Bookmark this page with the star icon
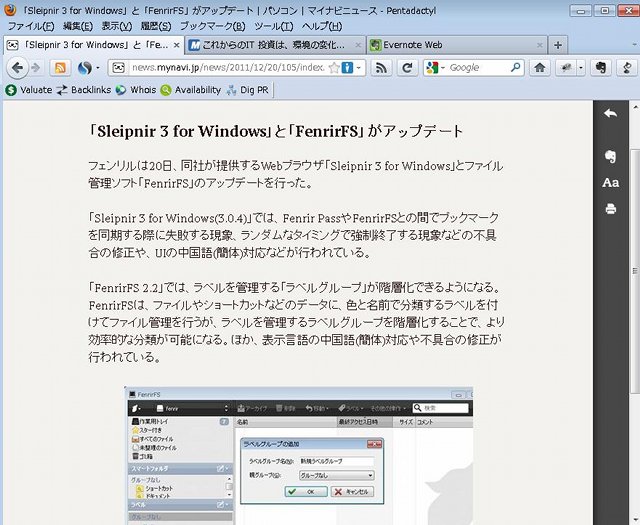The width and height of the screenshot is (640, 525). [333, 68]
